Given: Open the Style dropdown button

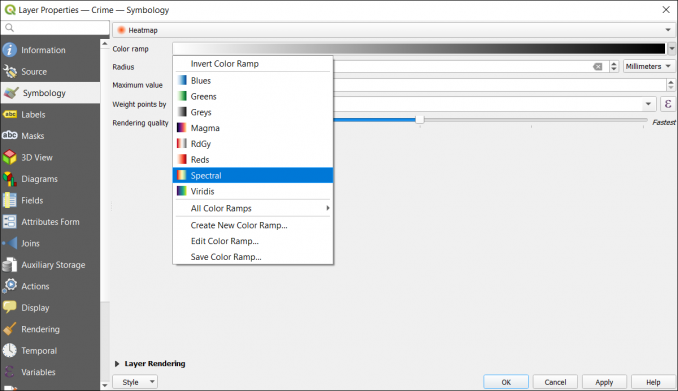Looking at the screenshot, I should (x=135, y=382).
